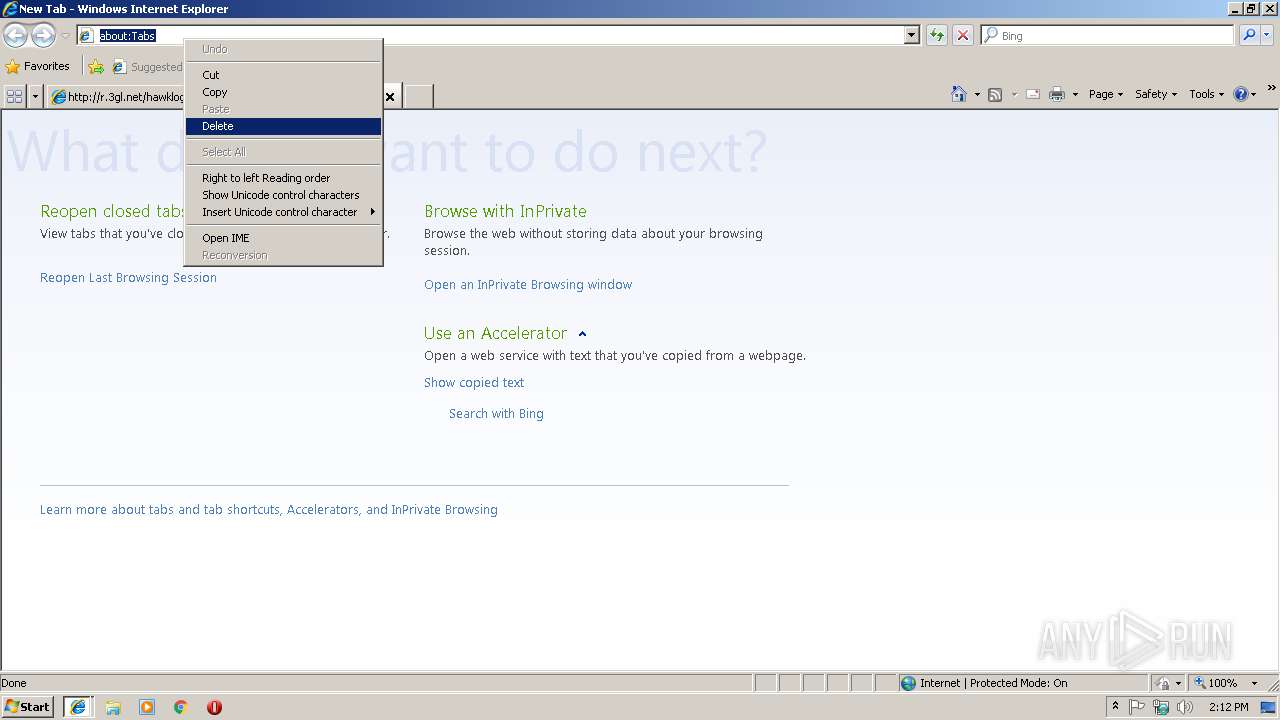Open the Tools menu
1280x720 pixels.
pyautogui.click(x=1207, y=94)
